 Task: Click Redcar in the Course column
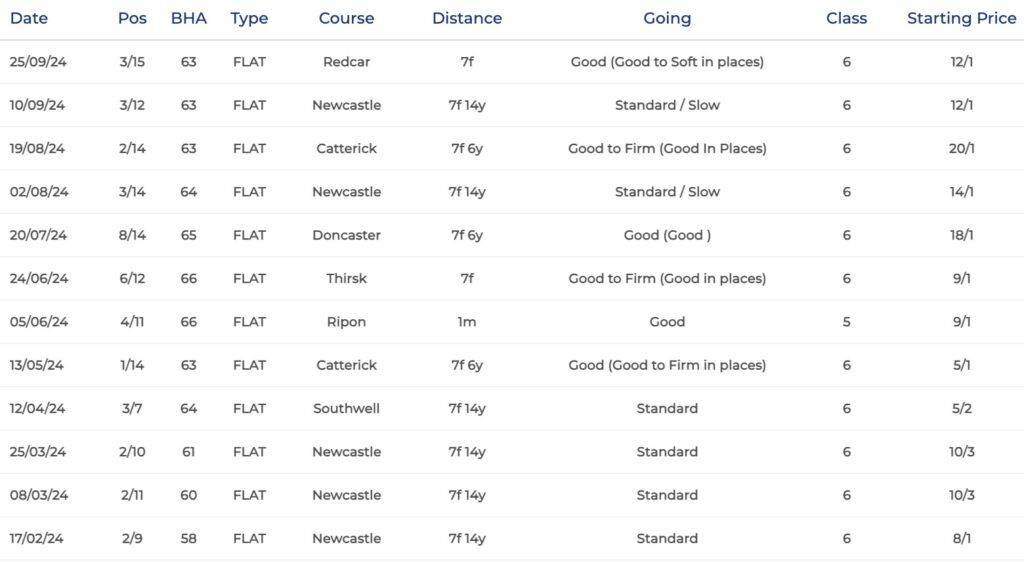tap(346, 62)
